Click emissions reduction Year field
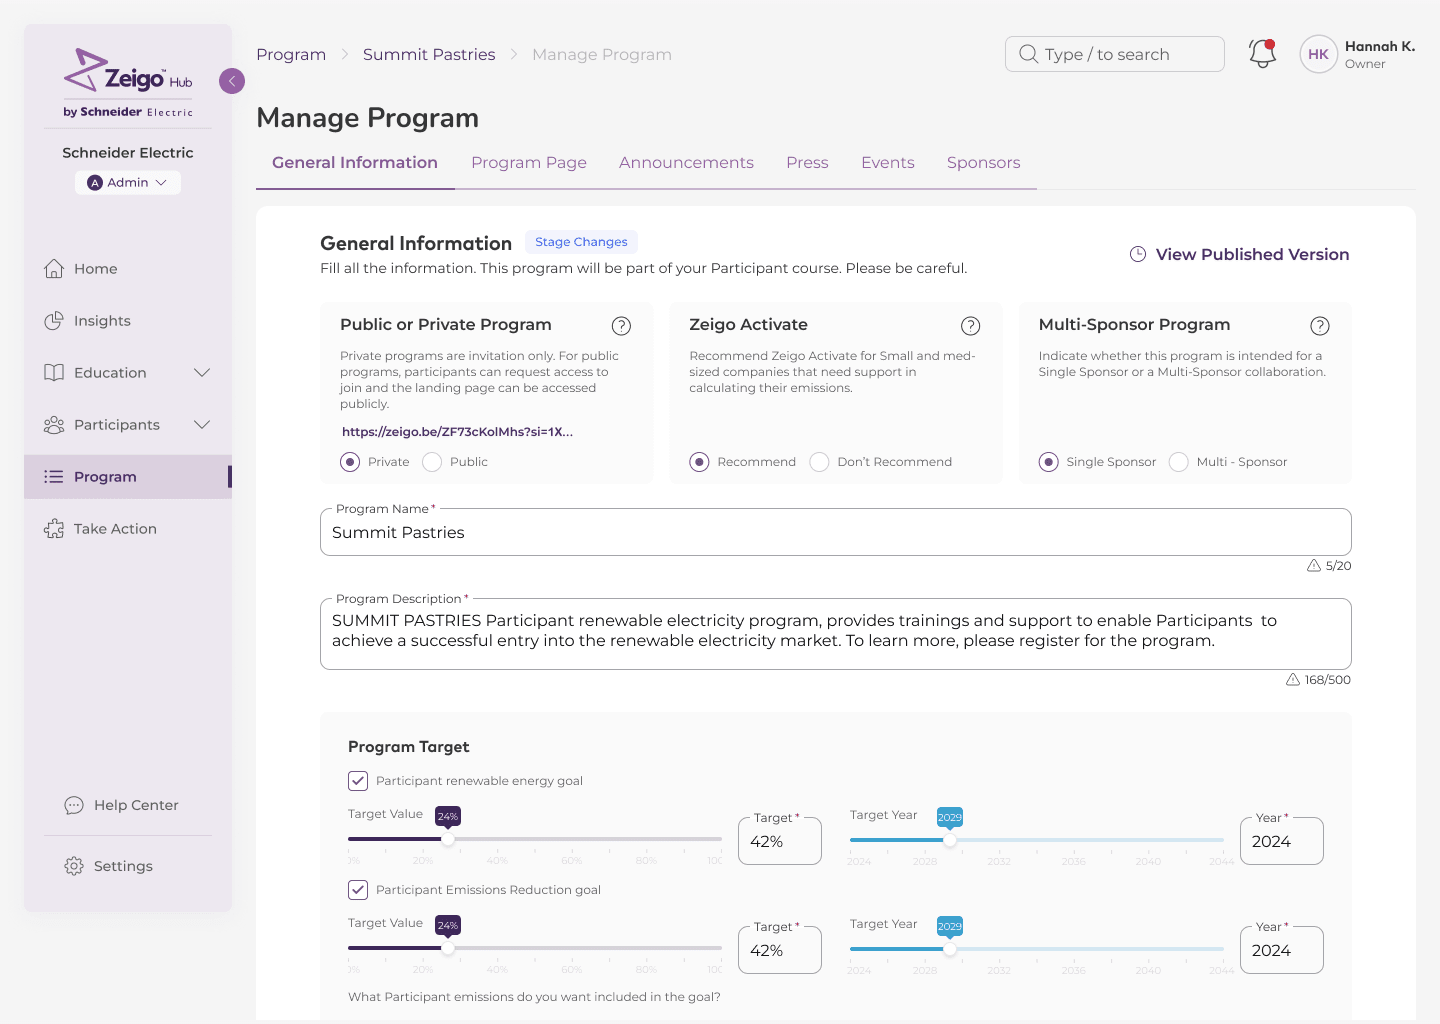Screen dimensions: 1440x1024 [x=1282, y=950]
